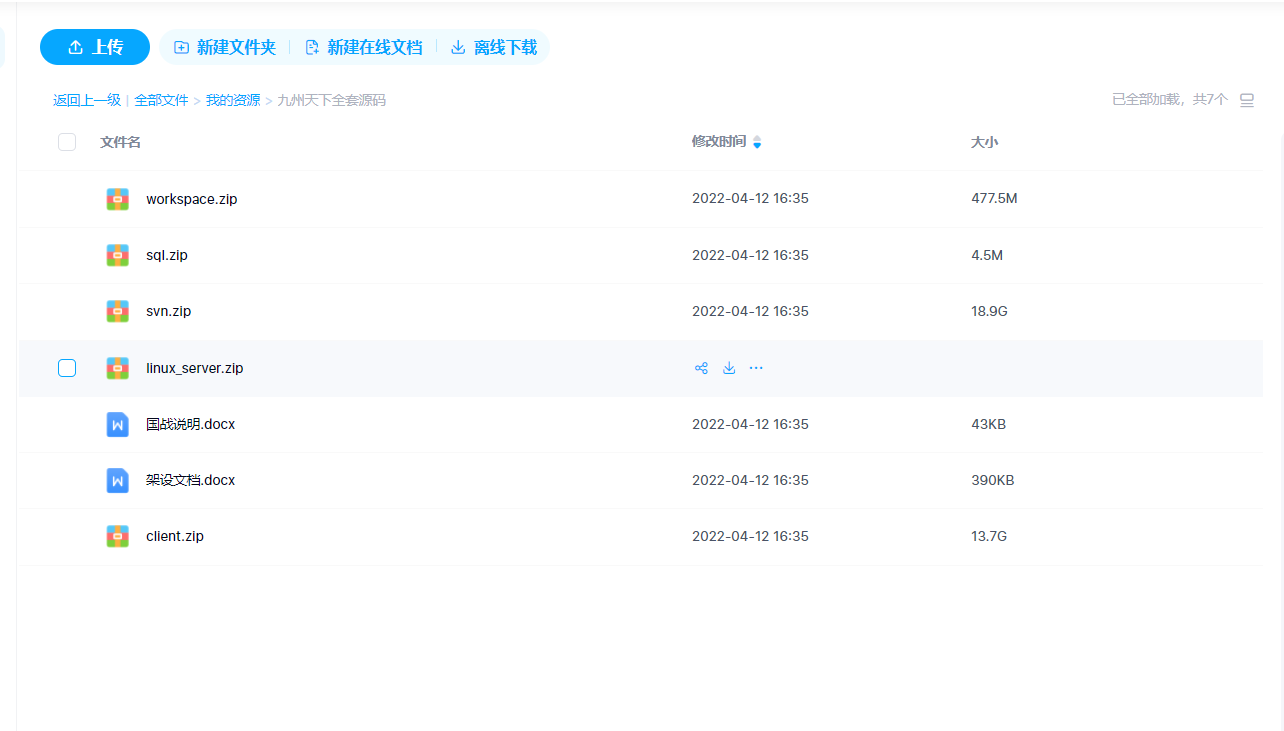1284x731 pixels.
Task: Switch the view mode using the layout icon
Action: point(1247,99)
